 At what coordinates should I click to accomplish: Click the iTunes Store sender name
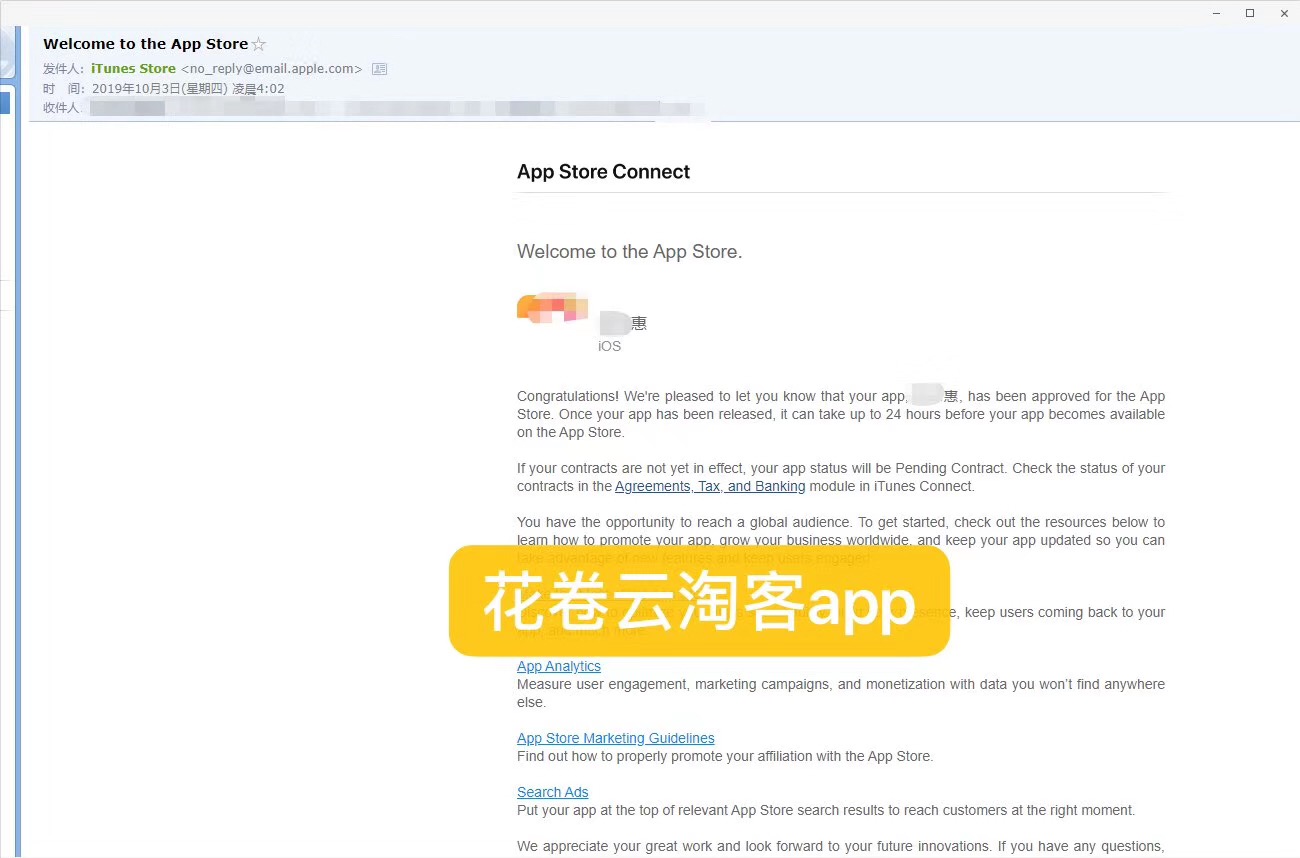pyautogui.click(x=133, y=68)
